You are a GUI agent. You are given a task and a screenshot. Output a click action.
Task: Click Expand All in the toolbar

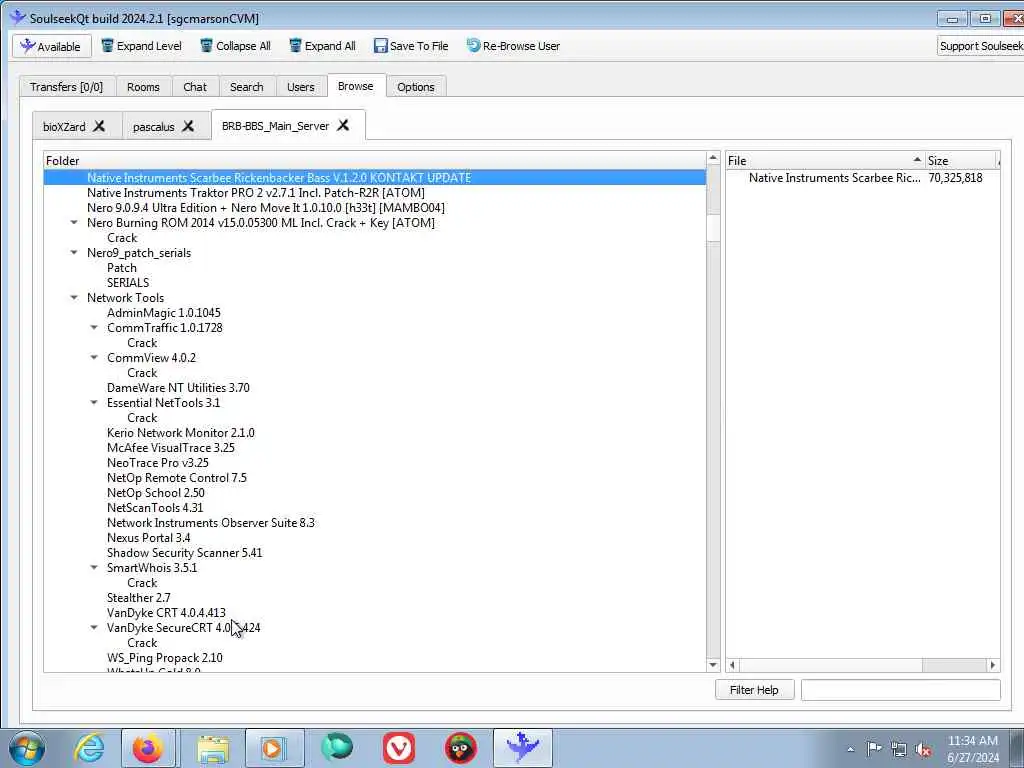click(x=323, y=46)
